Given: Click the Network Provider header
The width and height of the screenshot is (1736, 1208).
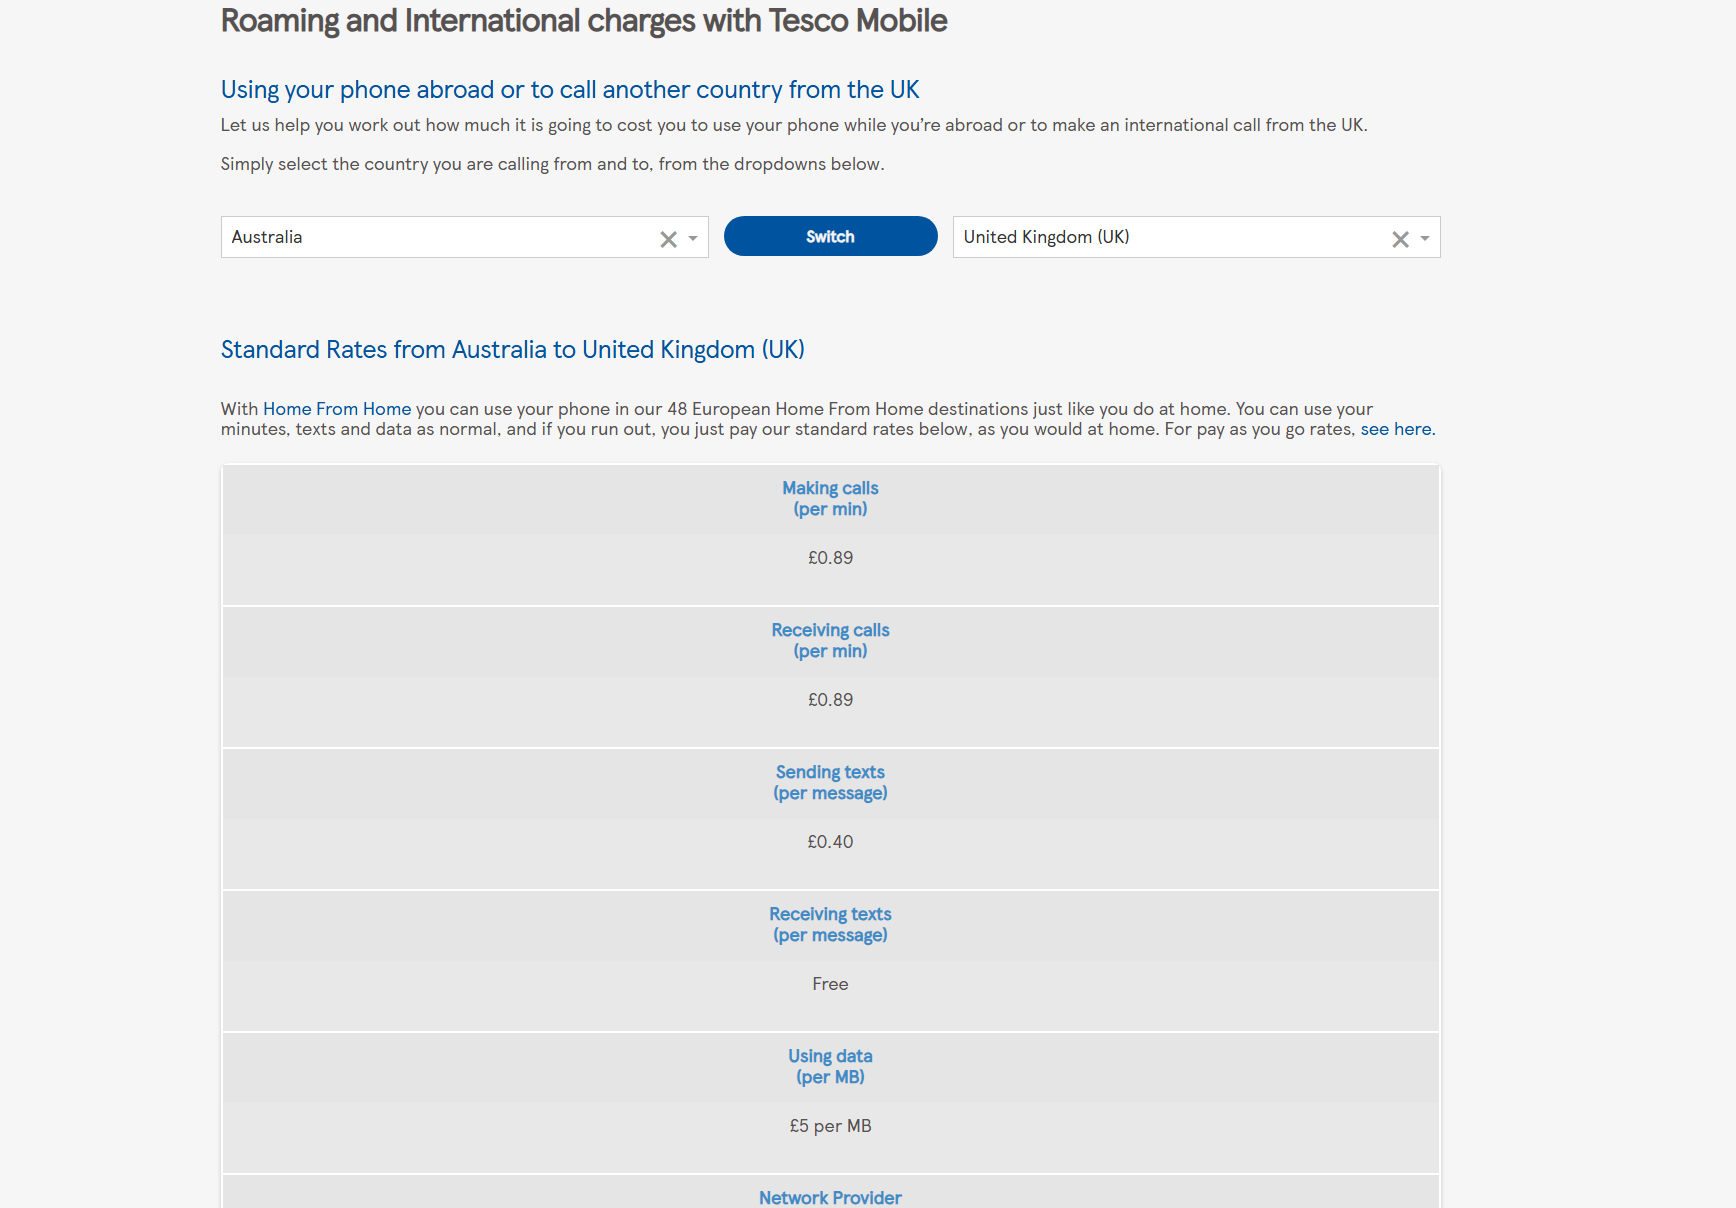Looking at the screenshot, I should 830,1197.
